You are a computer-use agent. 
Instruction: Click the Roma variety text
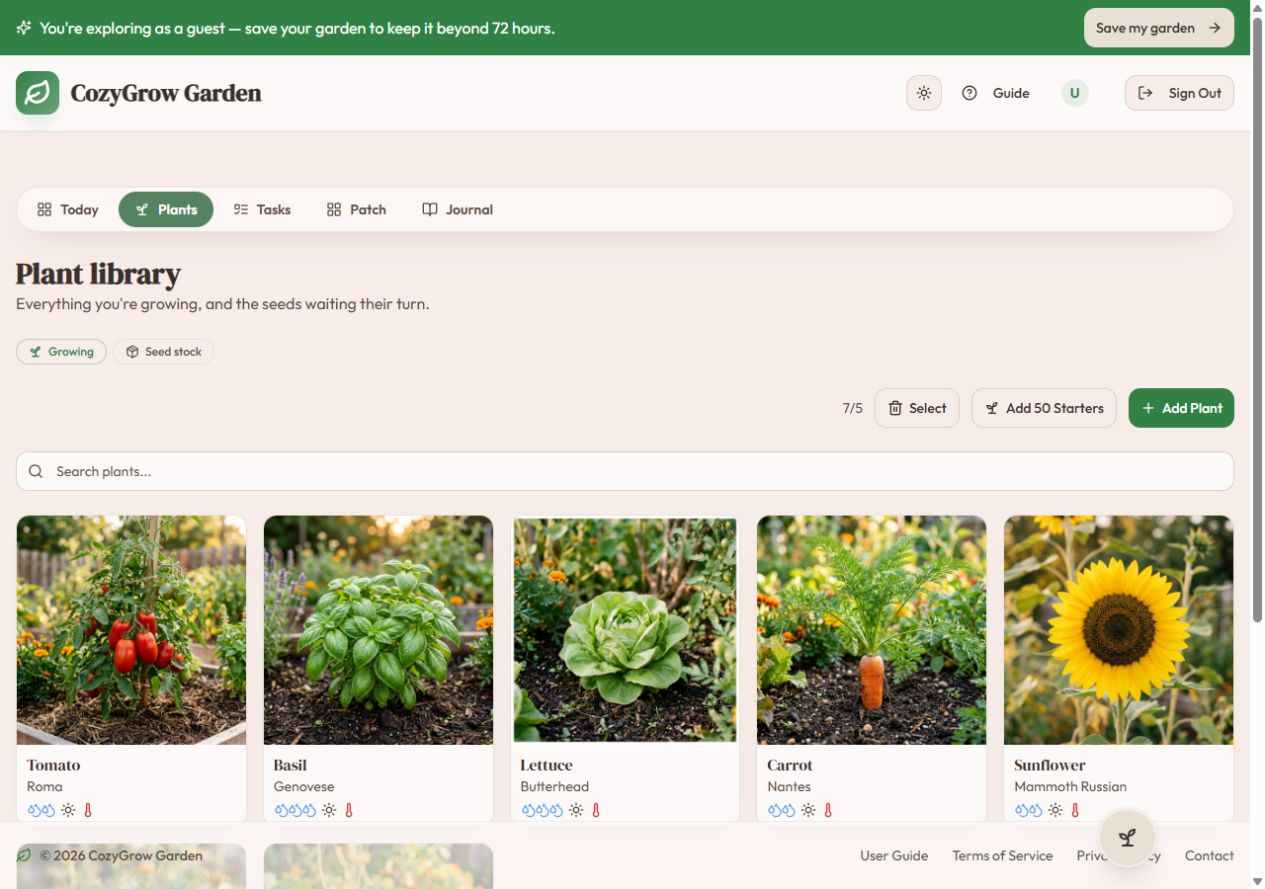point(45,787)
